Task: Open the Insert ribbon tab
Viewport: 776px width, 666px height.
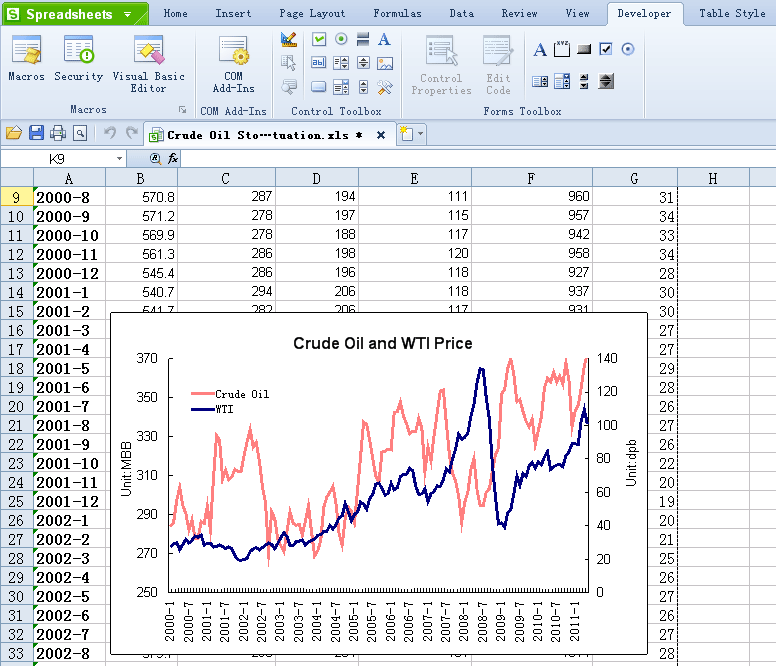Action: coord(233,13)
